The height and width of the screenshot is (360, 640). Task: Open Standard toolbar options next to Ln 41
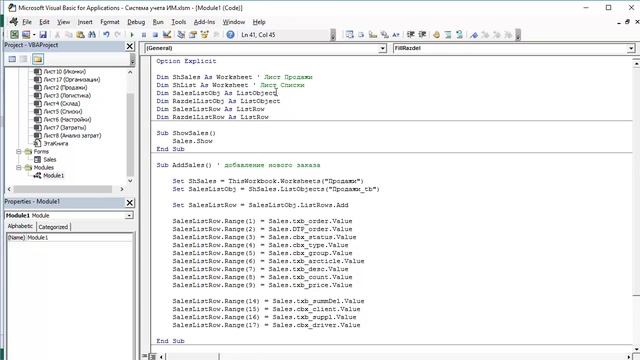click(x=333, y=35)
